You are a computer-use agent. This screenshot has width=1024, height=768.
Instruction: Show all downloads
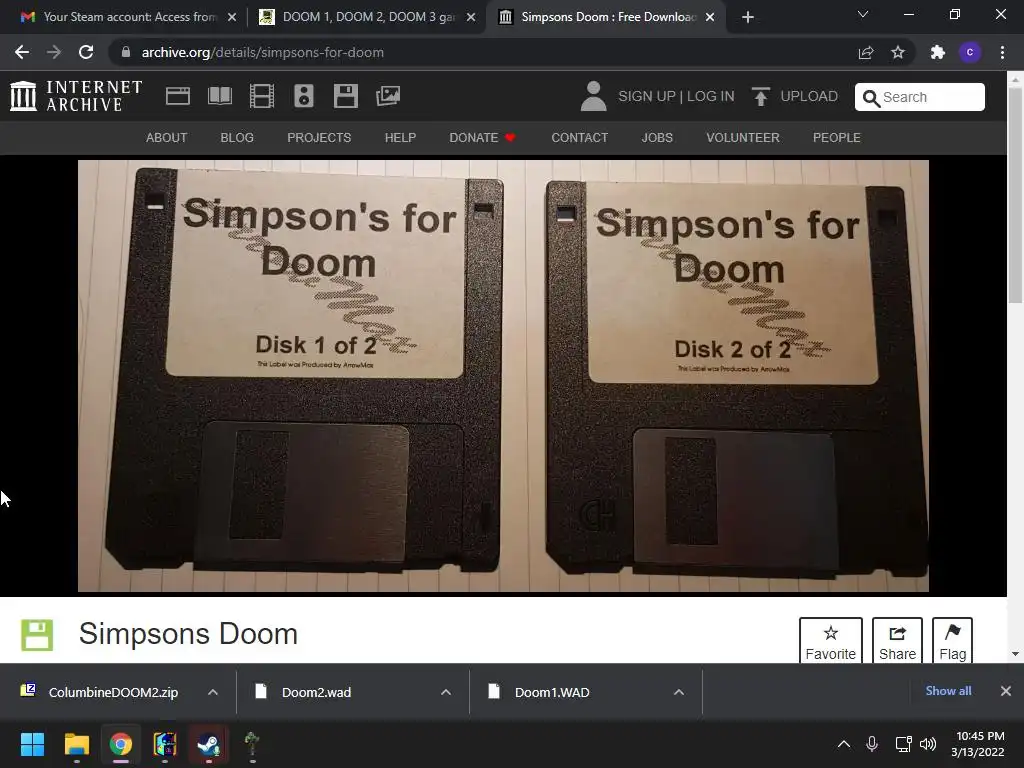[948, 691]
